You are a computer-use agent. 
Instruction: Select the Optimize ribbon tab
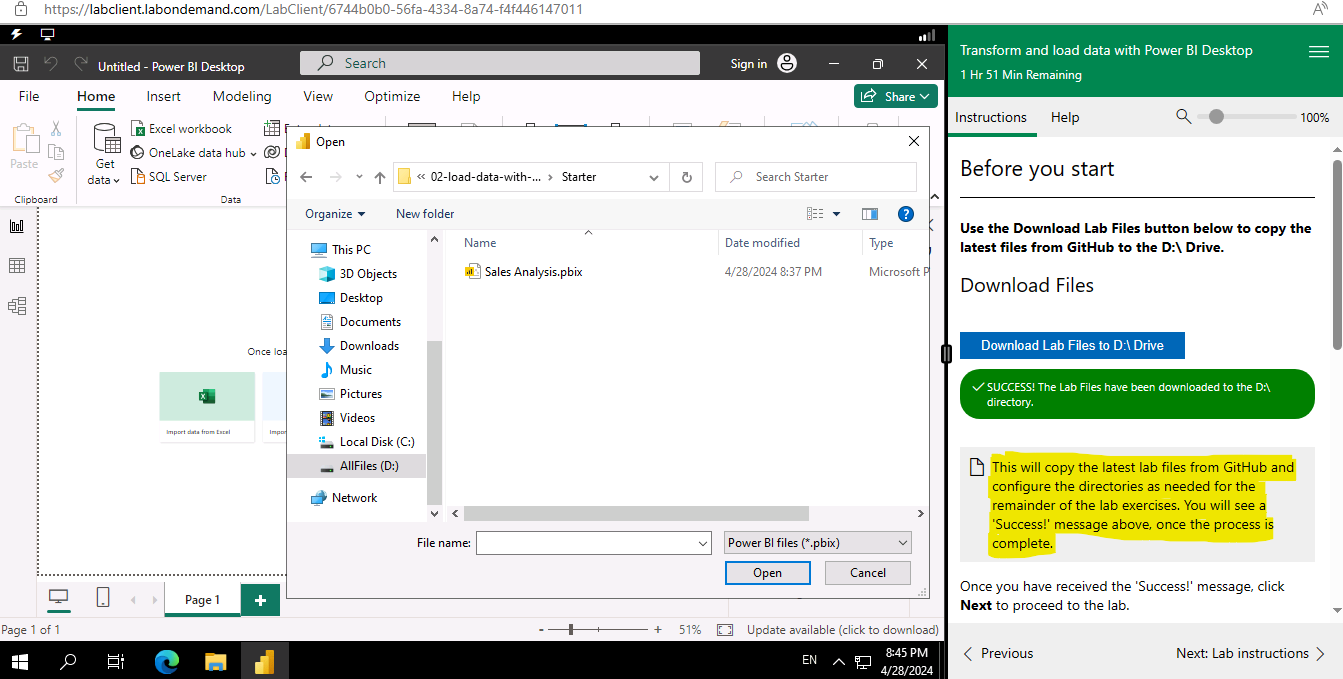point(392,97)
